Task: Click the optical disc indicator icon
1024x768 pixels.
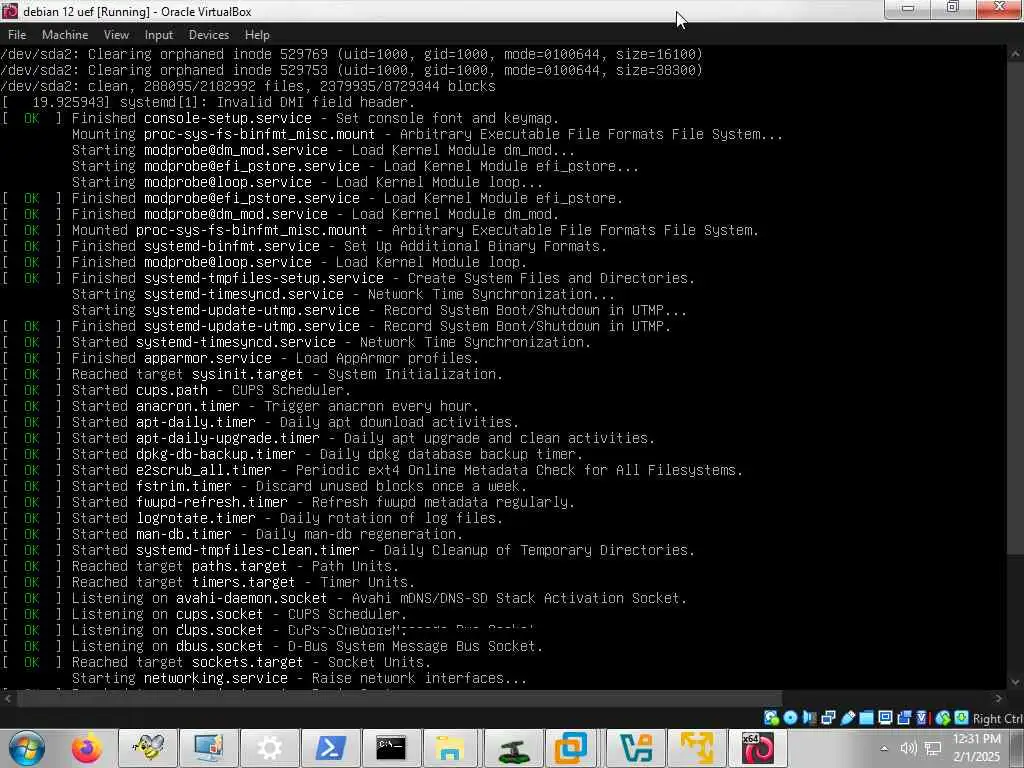Action: [790, 718]
